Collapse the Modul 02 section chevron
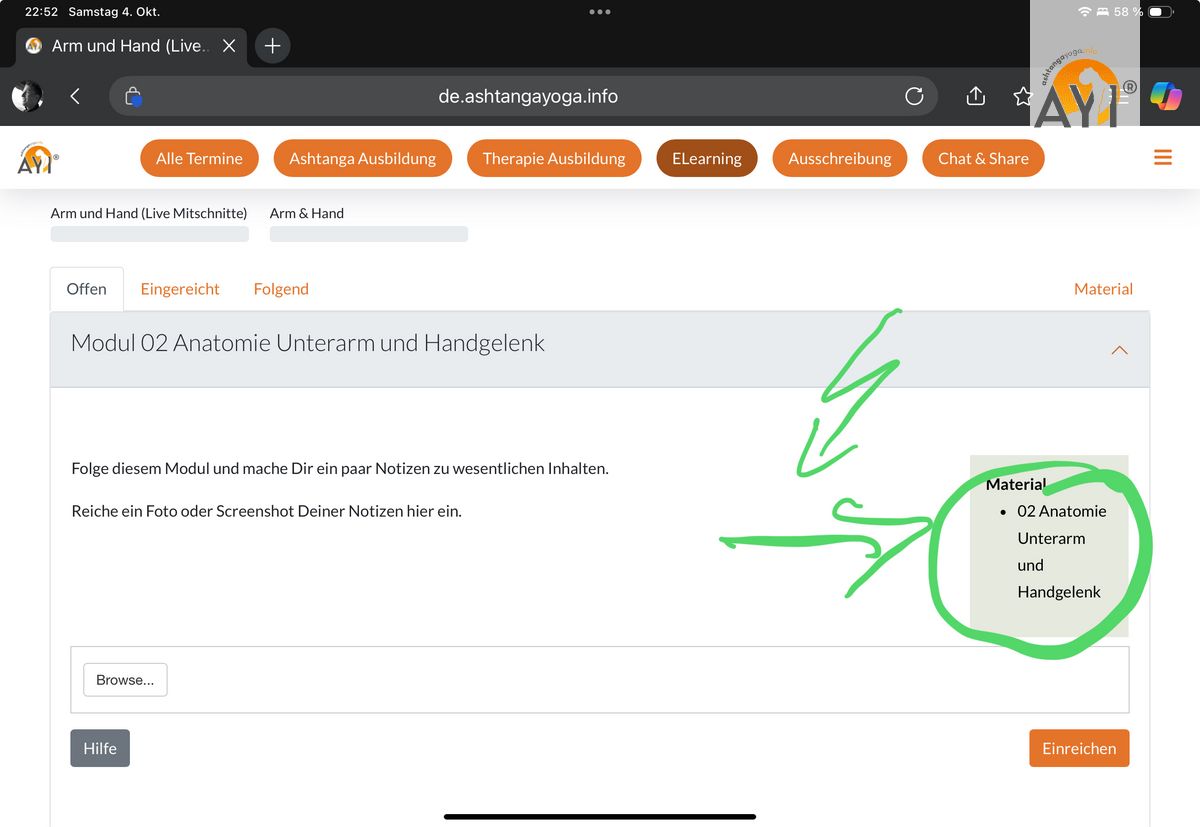Image resolution: width=1200 pixels, height=827 pixels. click(x=1119, y=350)
